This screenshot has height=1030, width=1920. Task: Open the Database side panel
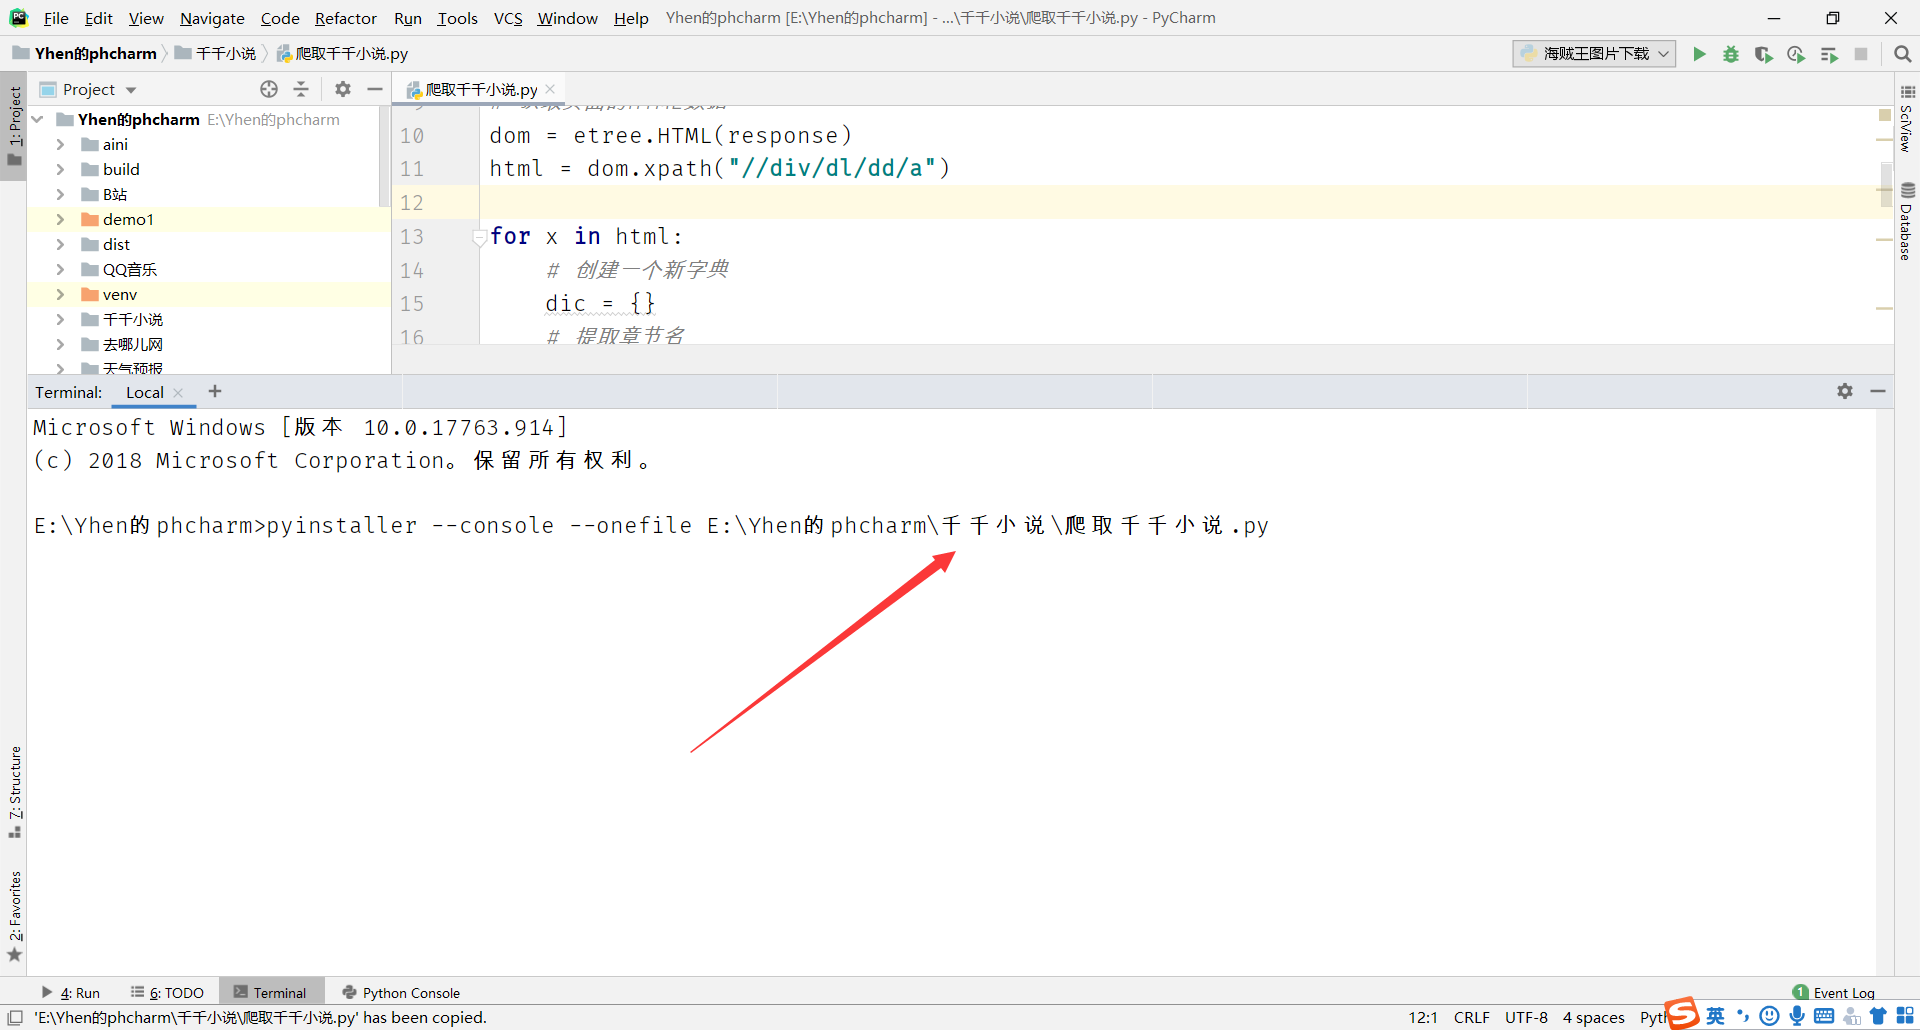click(x=1906, y=221)
